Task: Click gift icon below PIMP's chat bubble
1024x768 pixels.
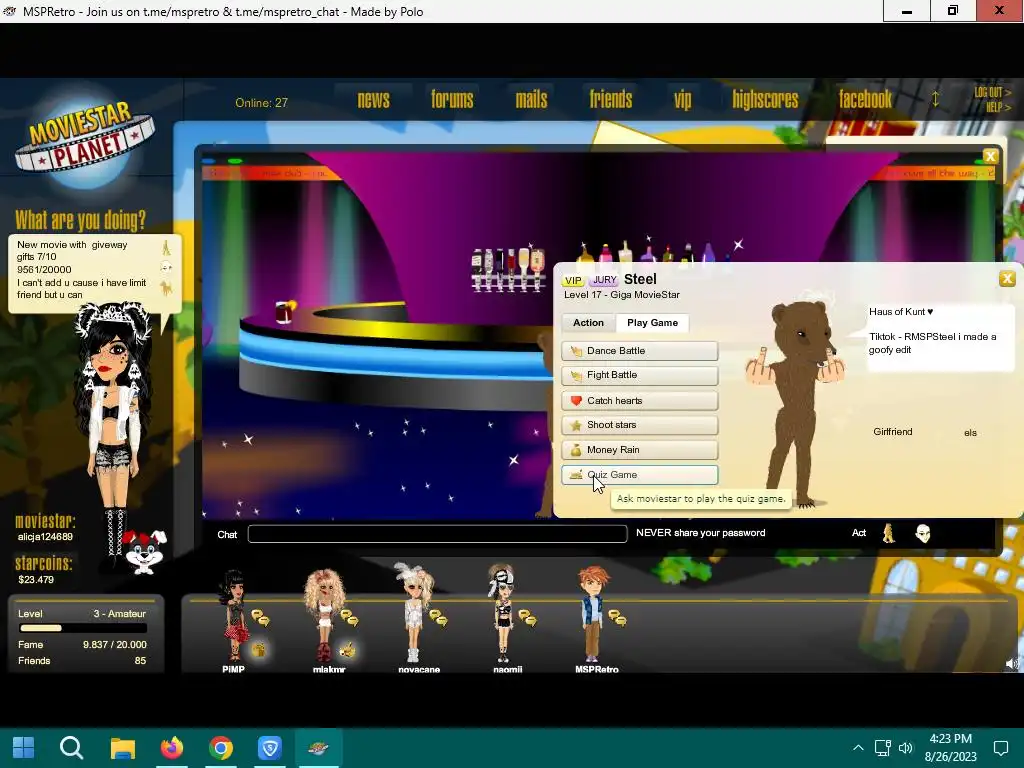Action: click(x=259, y=650)
